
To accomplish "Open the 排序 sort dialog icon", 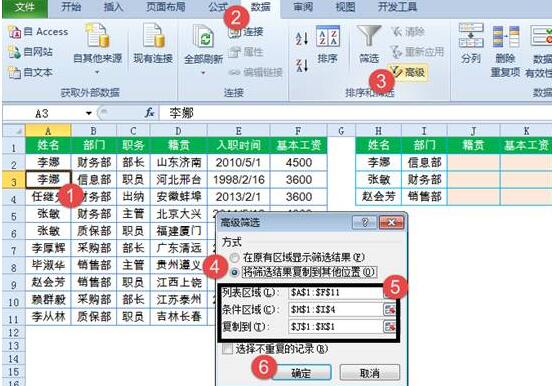I will [x=328, y=36].
